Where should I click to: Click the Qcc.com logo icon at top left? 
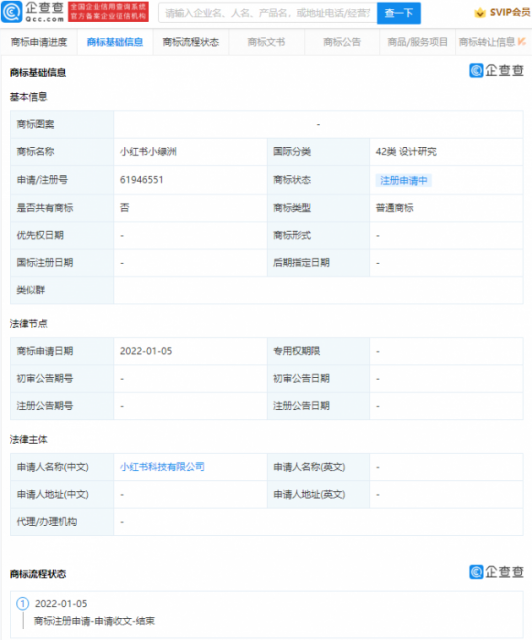[11, 12]
